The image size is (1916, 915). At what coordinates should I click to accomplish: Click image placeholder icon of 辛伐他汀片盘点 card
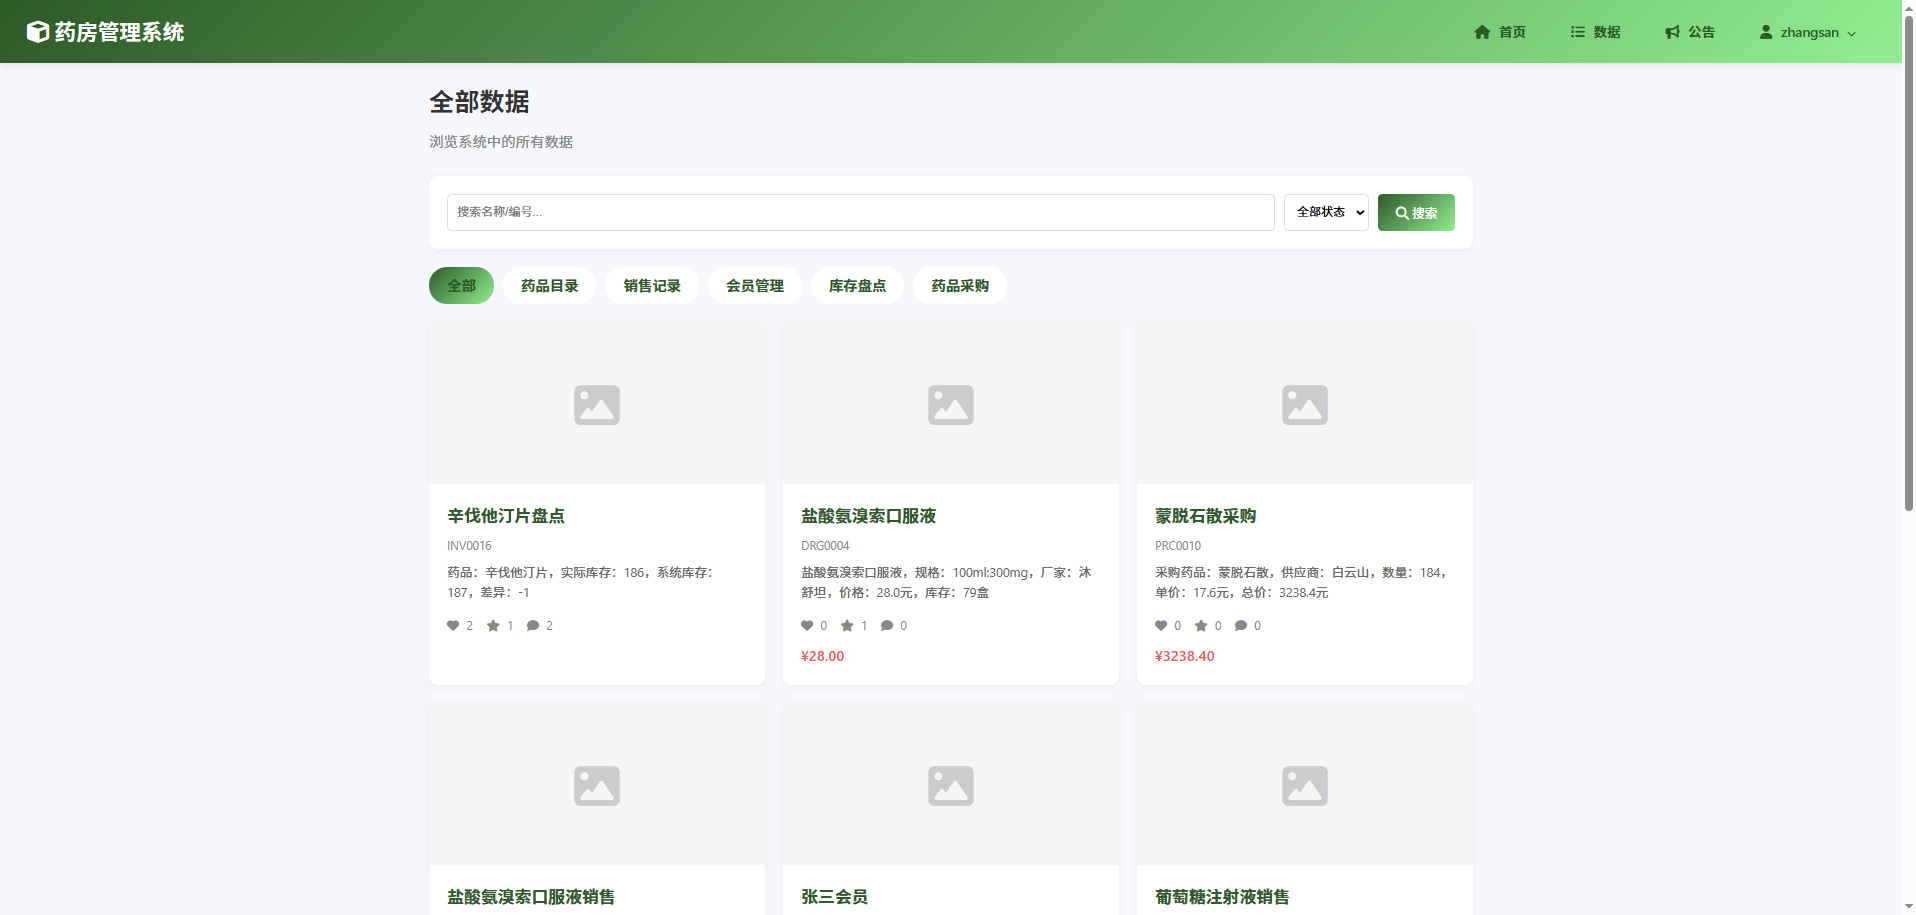tap(597, 405)
